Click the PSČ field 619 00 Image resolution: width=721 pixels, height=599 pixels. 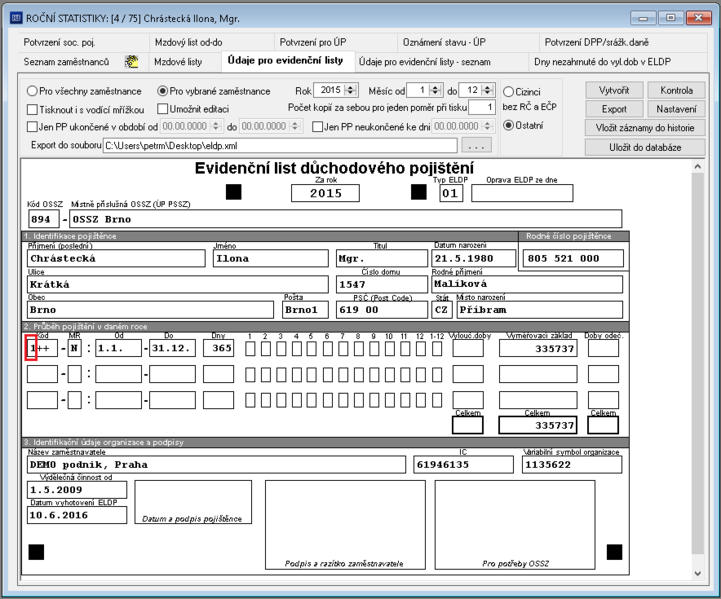pyautogui.click(x=382, y=309)
